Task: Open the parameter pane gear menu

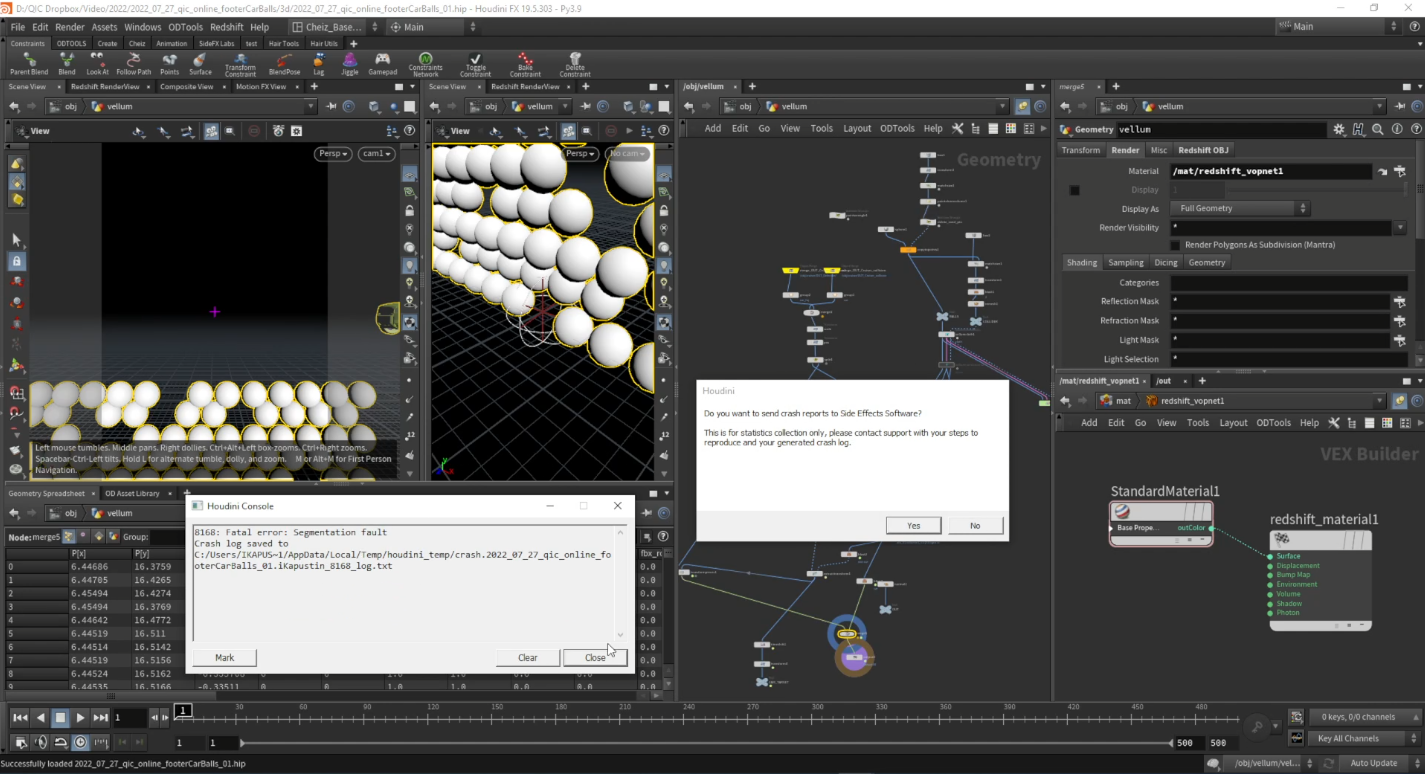Action: 1339,130
